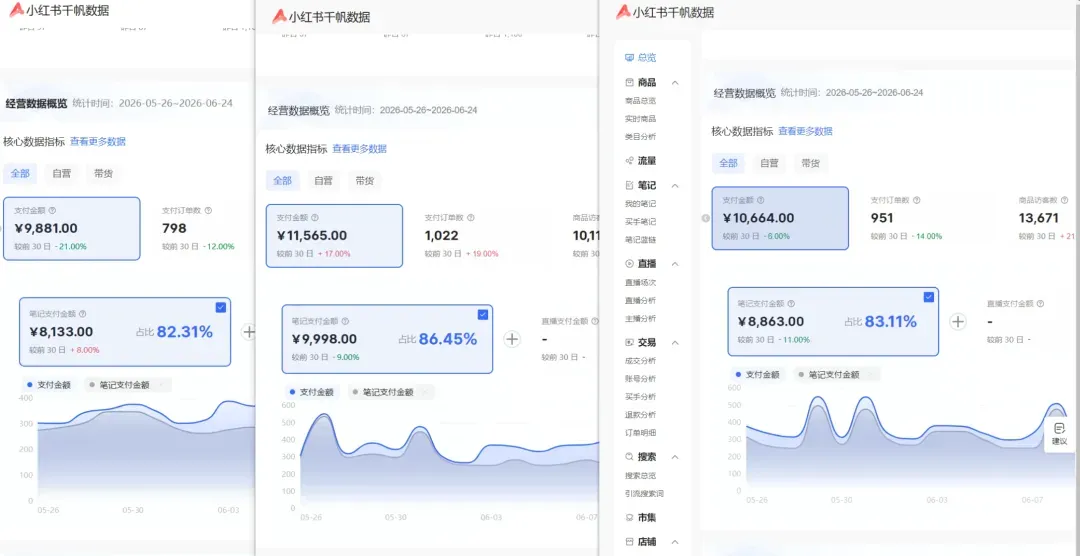Click the help icon beside 支付金额 above ¥10,664.00
This screenshot has height=556, width=1080.
click(760, 200)
